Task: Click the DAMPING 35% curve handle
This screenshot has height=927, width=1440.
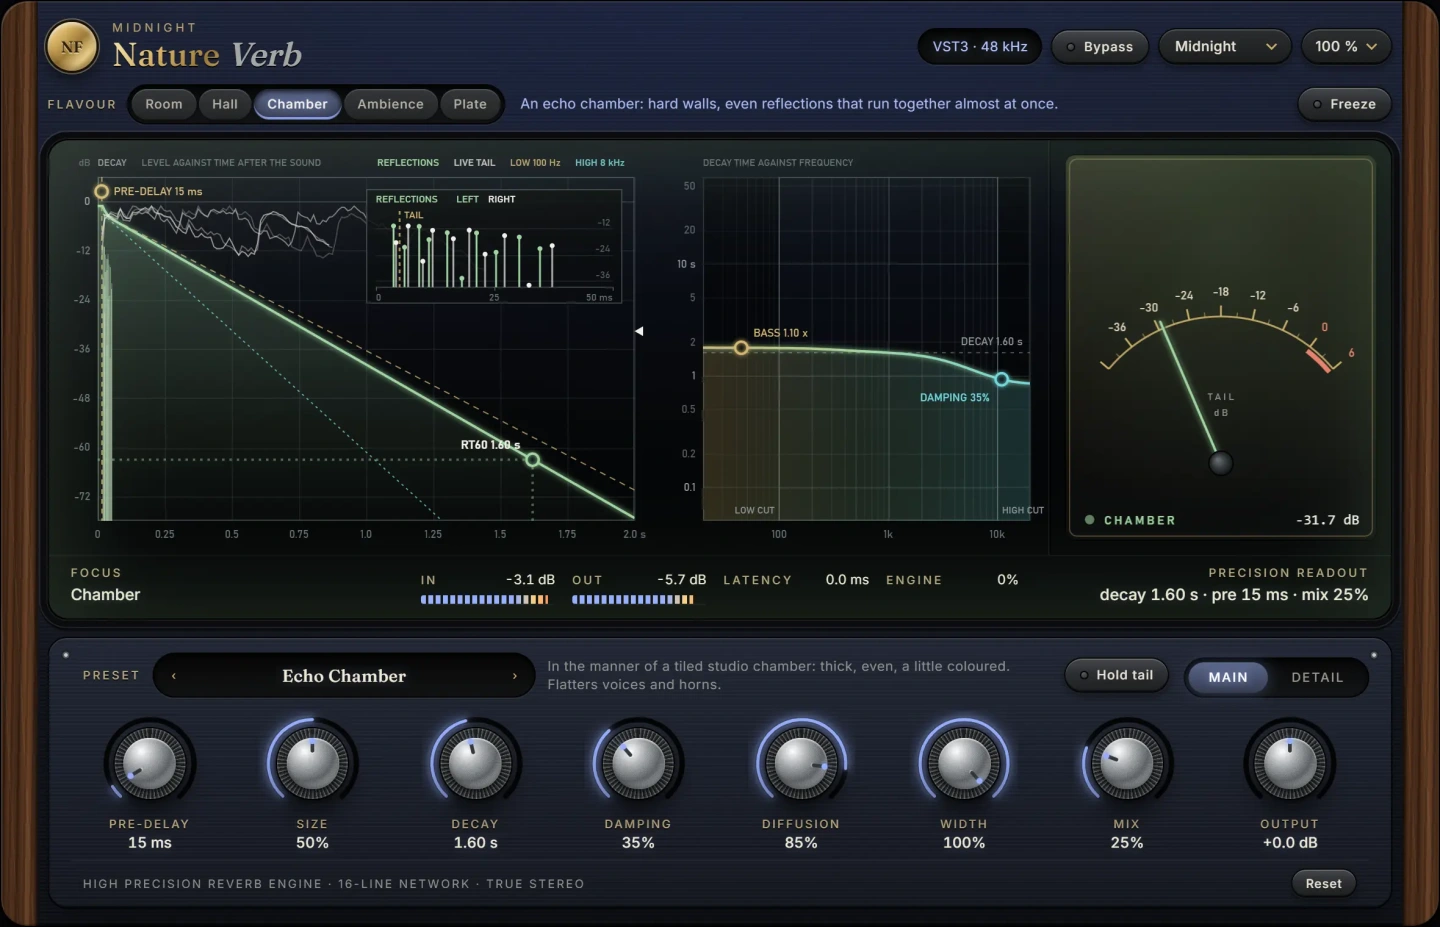Action: [1001, 379]
